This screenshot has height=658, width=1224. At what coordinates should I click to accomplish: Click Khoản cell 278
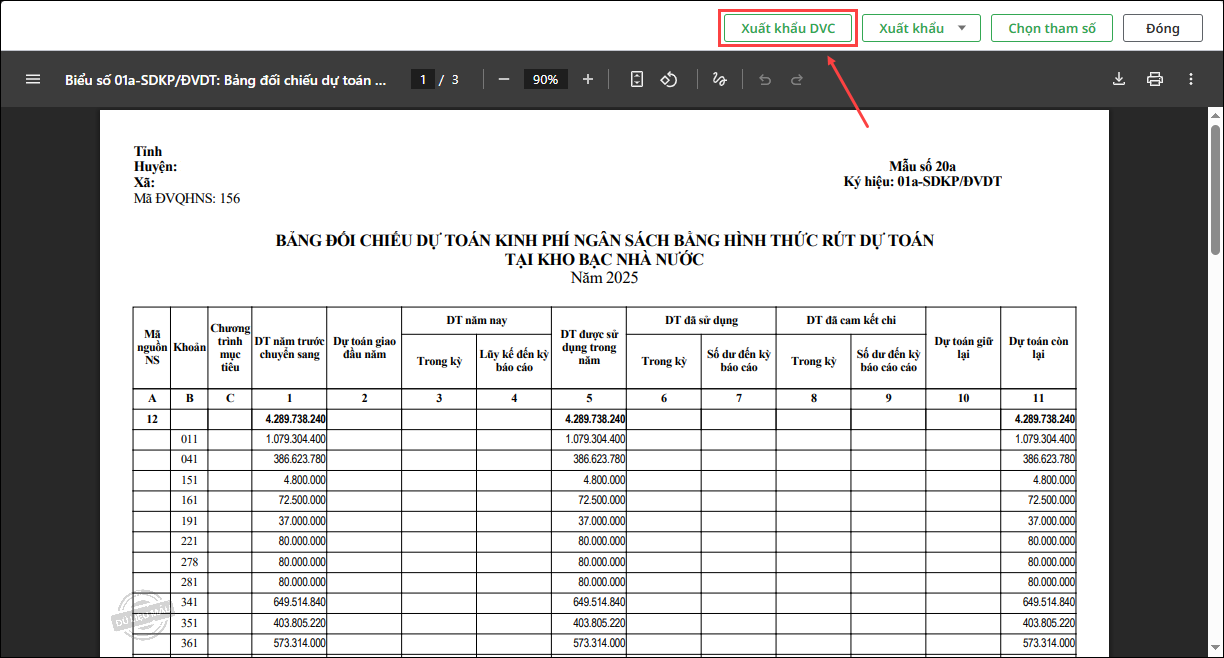[x=189, y=562]
